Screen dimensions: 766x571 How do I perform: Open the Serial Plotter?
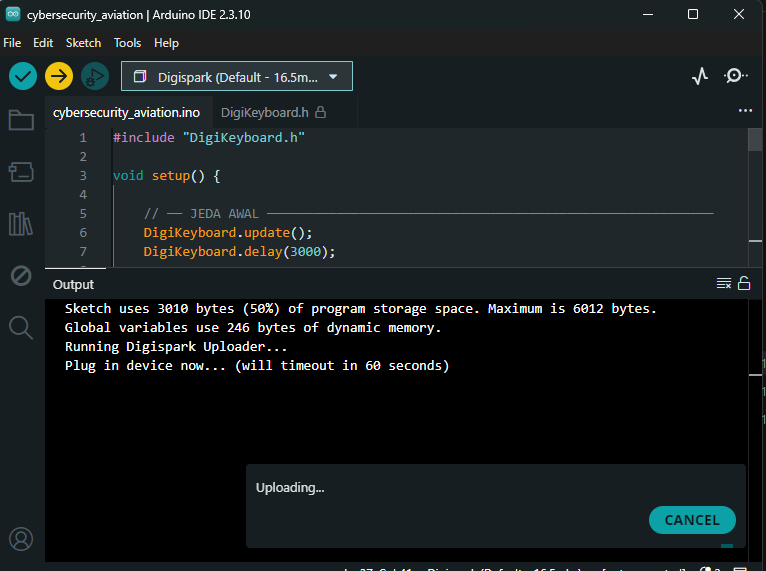[700, 76]
